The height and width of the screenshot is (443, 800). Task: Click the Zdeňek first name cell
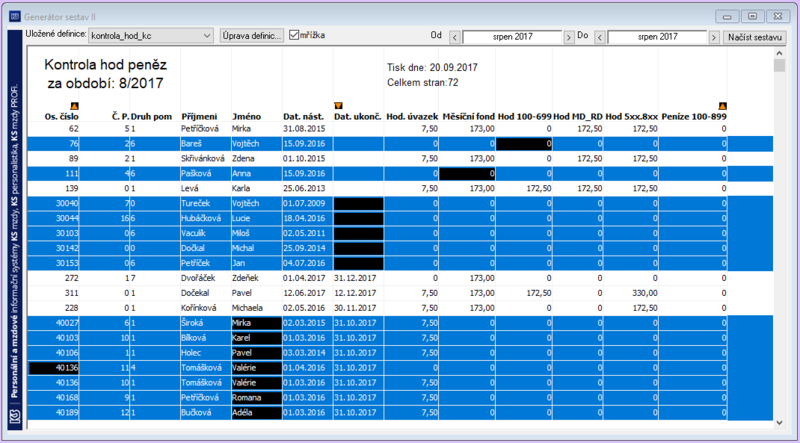256,278
